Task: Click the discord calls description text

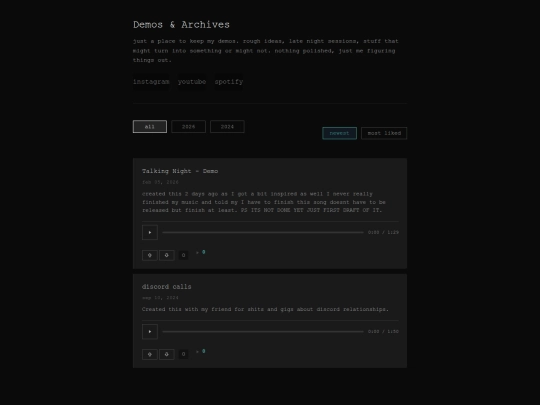Action: click(265, 309)
